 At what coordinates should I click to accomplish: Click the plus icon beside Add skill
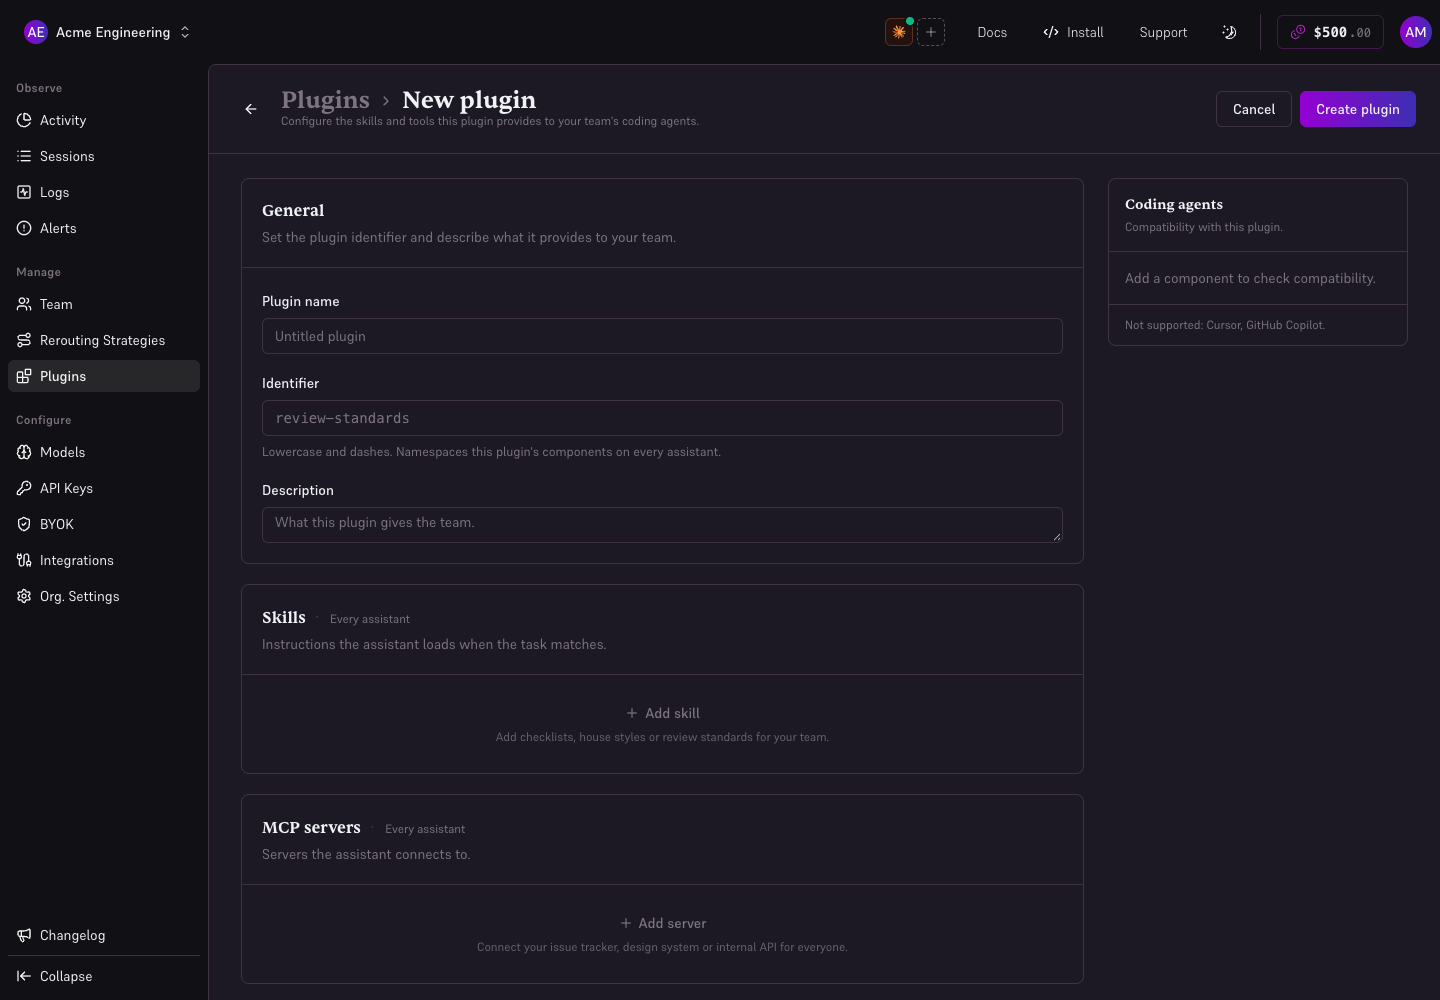tap(632, 713)
